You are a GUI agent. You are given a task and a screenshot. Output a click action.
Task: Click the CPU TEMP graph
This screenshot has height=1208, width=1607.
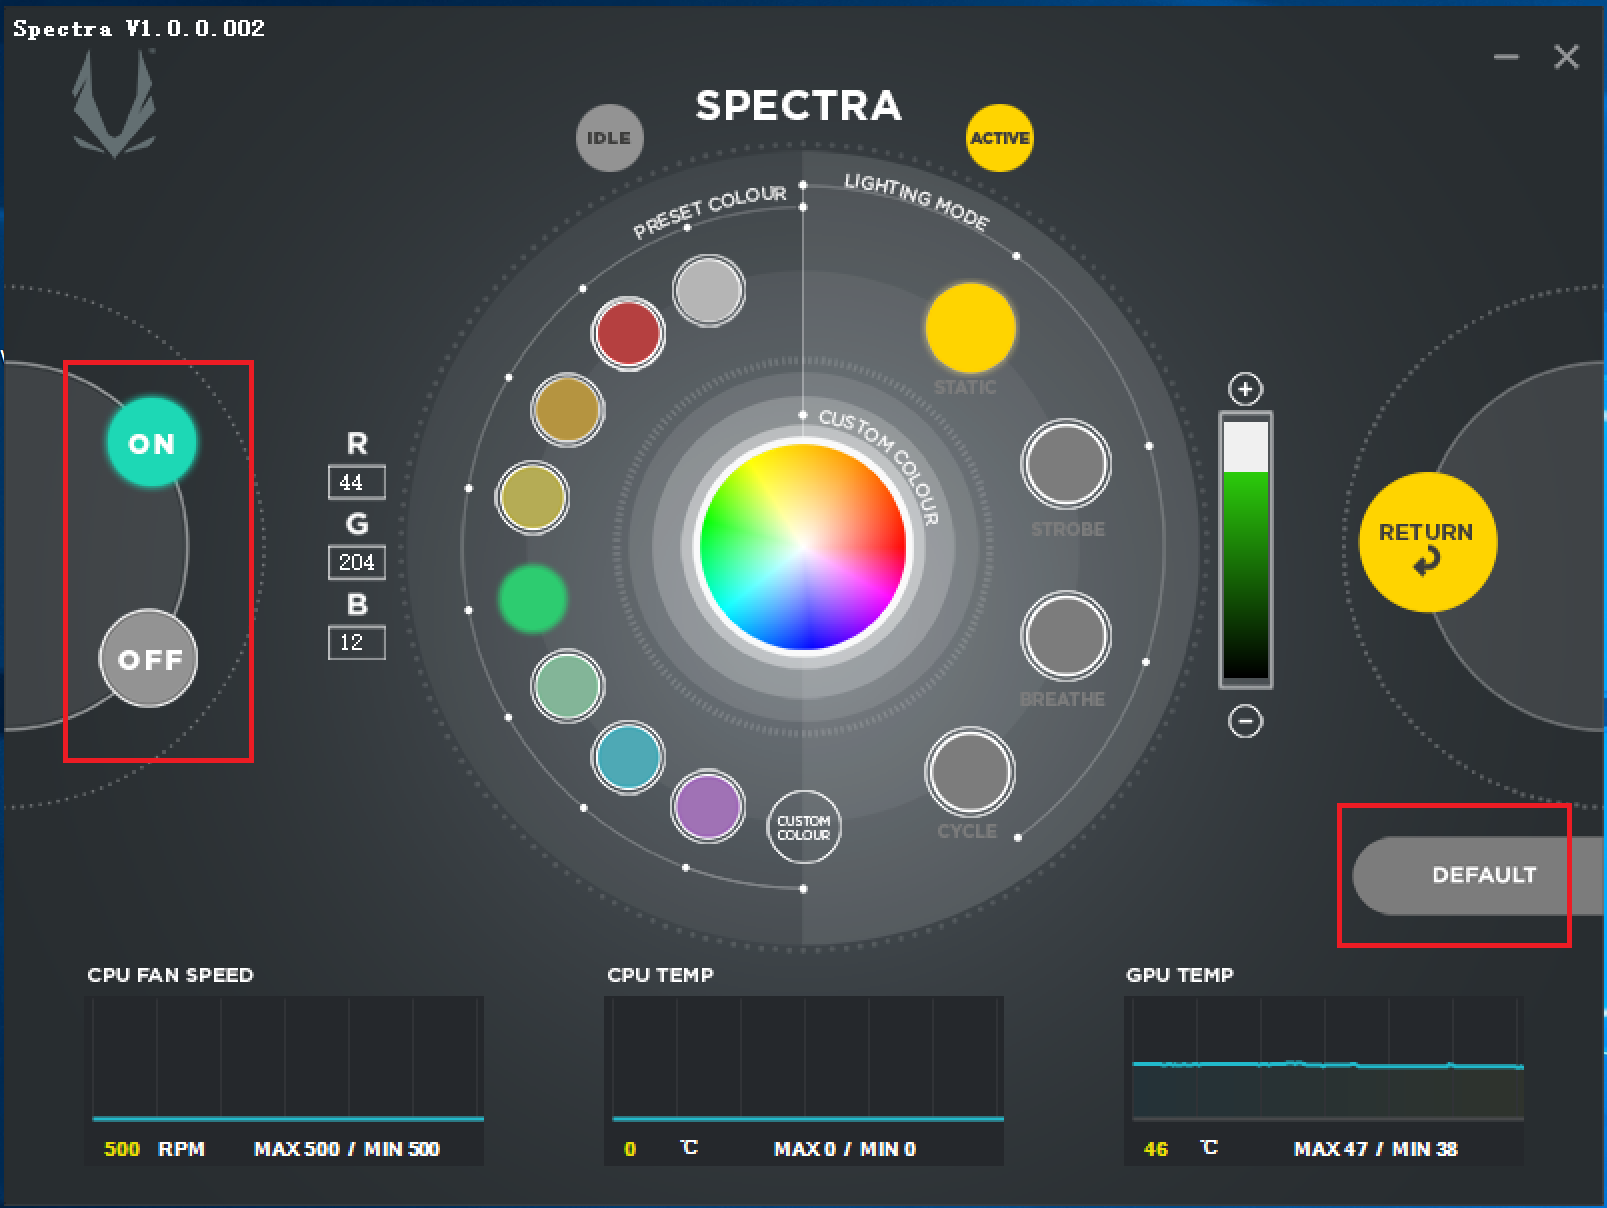[x=804, y=1061]
